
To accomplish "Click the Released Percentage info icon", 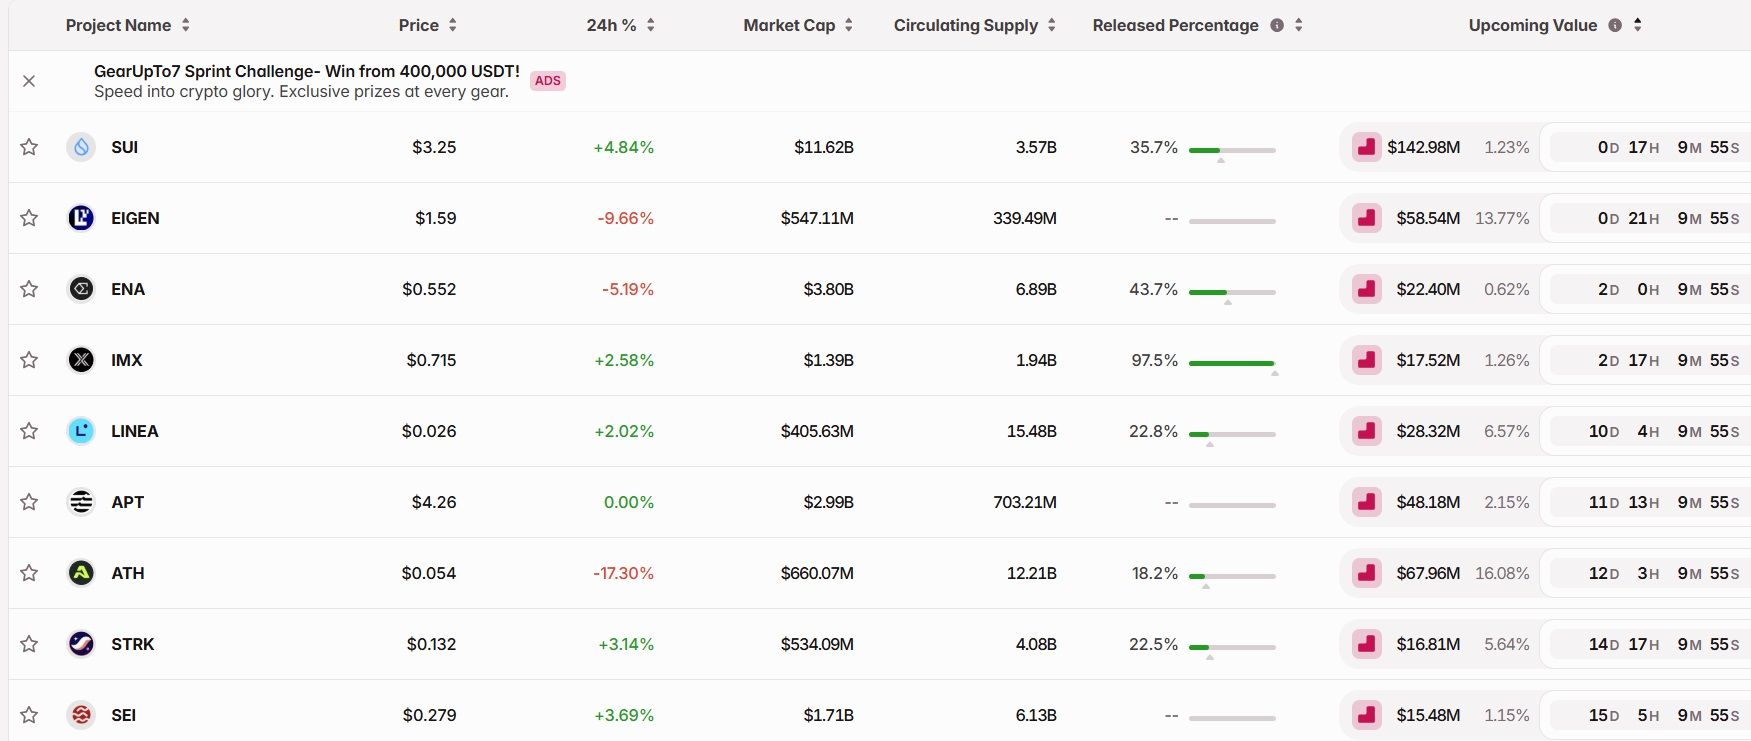I will point(1277,25).
